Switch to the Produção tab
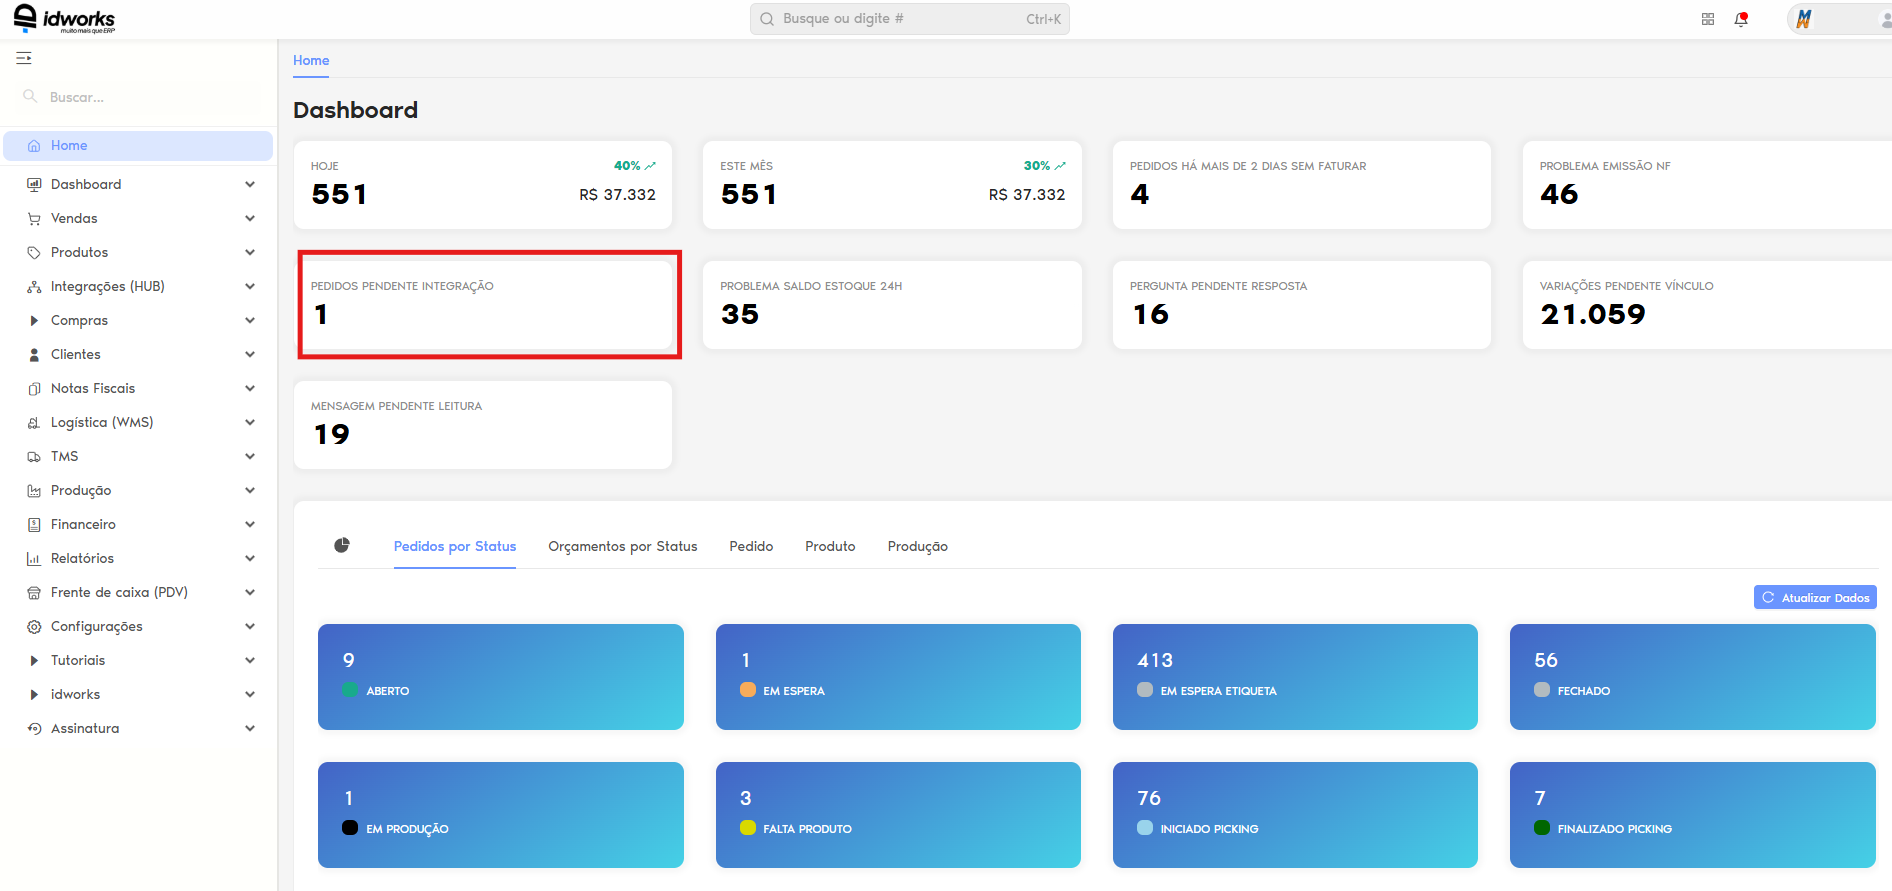1892x891 pixels. point(918,546)
